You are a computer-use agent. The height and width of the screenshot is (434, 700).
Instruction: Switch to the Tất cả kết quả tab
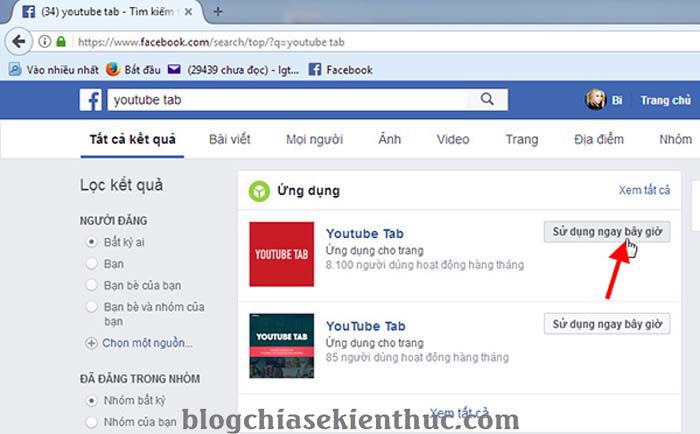point(132,139)
